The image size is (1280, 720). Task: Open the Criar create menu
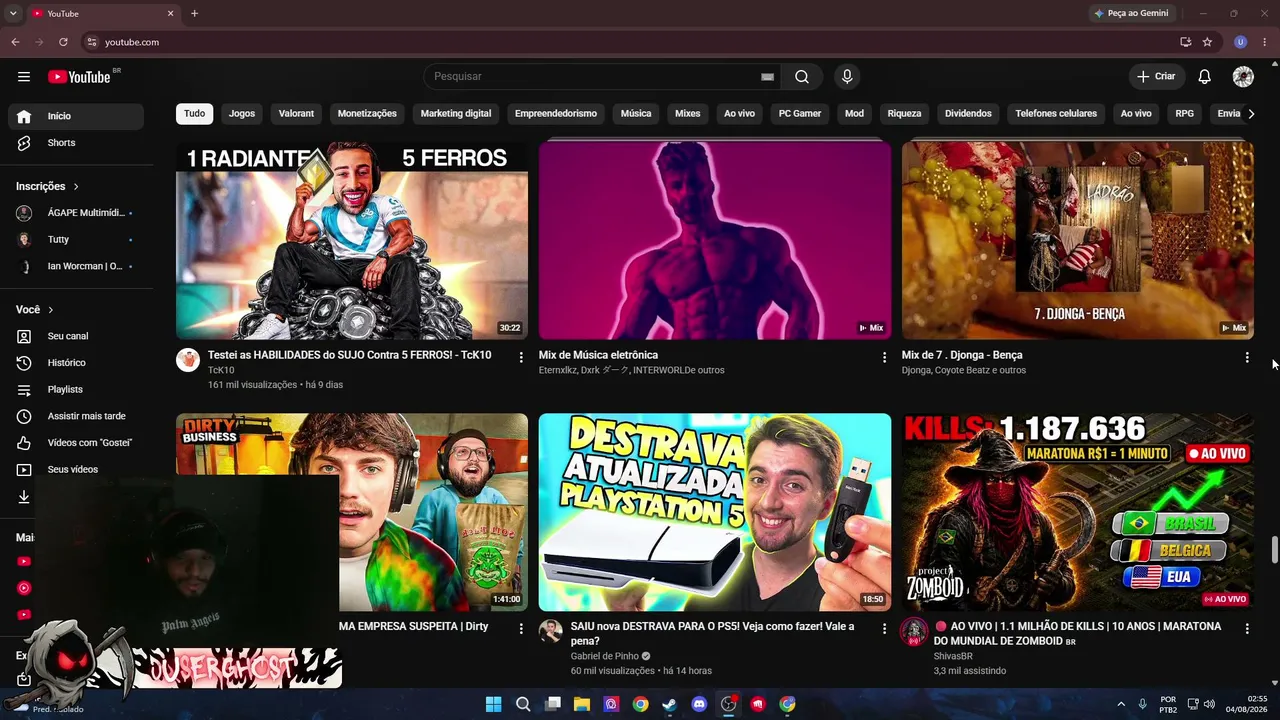(1157, 77)
